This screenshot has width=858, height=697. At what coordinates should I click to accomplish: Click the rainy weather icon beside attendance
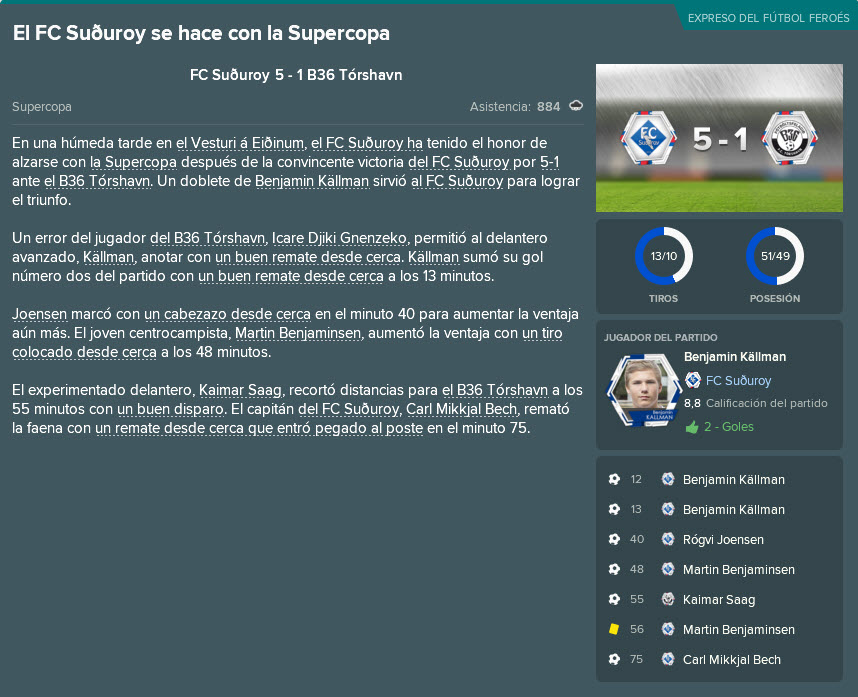[576, 106]
